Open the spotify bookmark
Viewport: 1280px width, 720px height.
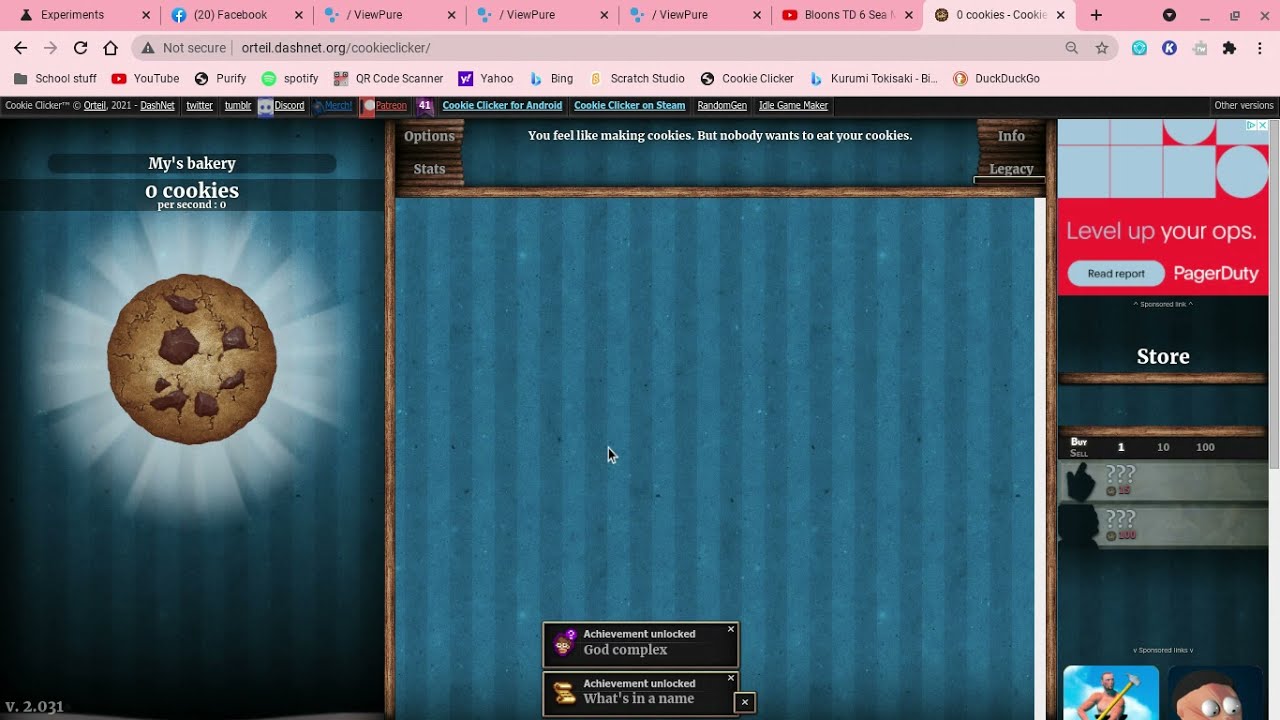coord(290,78)
